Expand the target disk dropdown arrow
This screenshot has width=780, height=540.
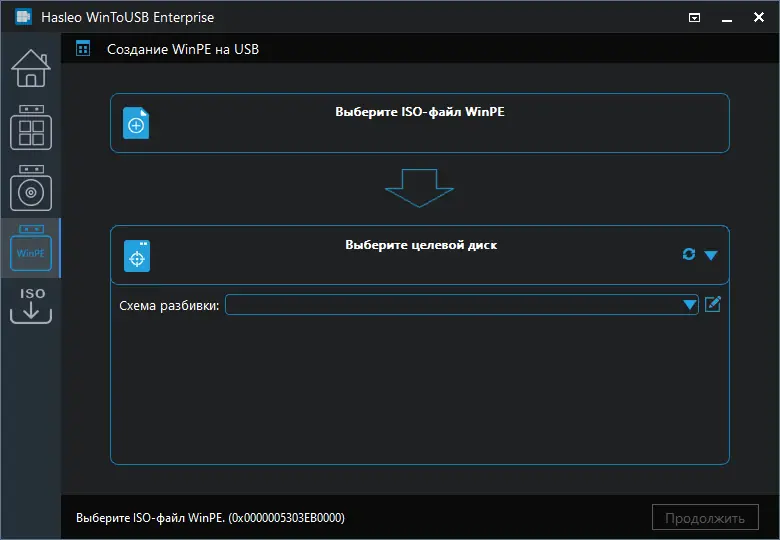(711, 255)
